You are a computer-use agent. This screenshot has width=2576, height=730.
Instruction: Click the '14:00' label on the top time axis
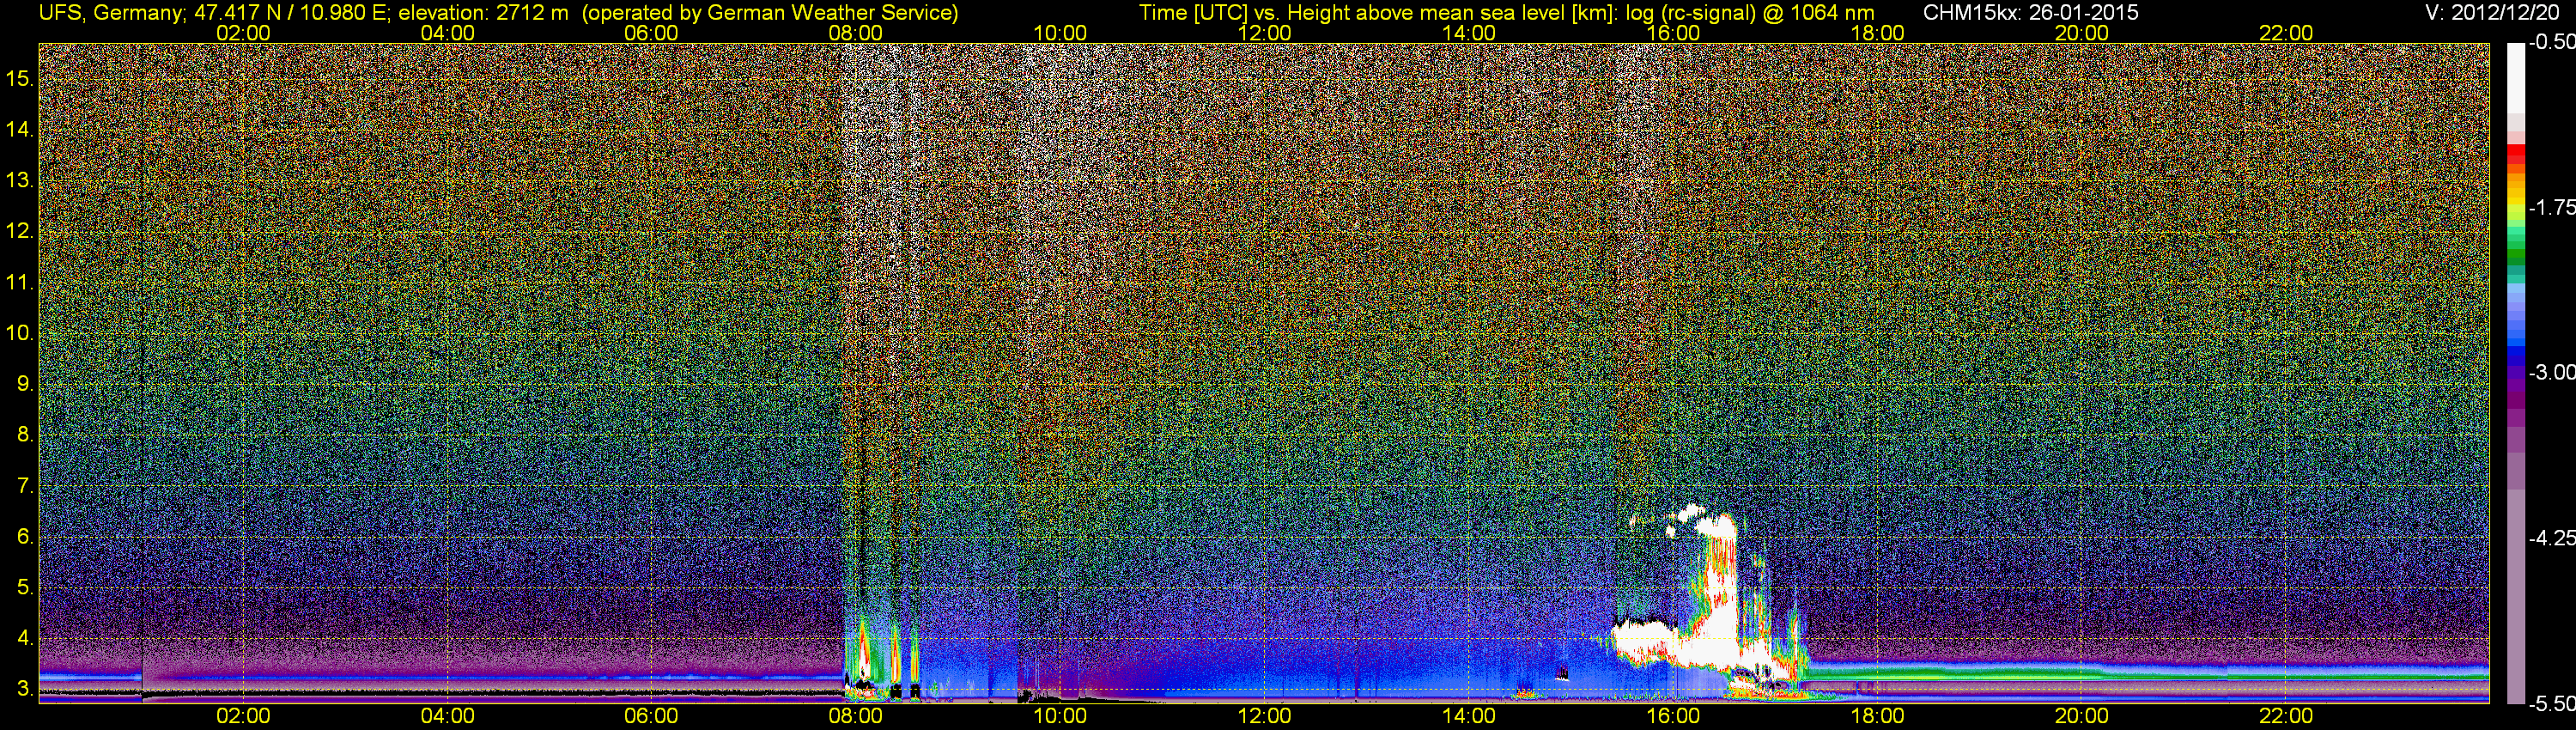[1469, 33]
